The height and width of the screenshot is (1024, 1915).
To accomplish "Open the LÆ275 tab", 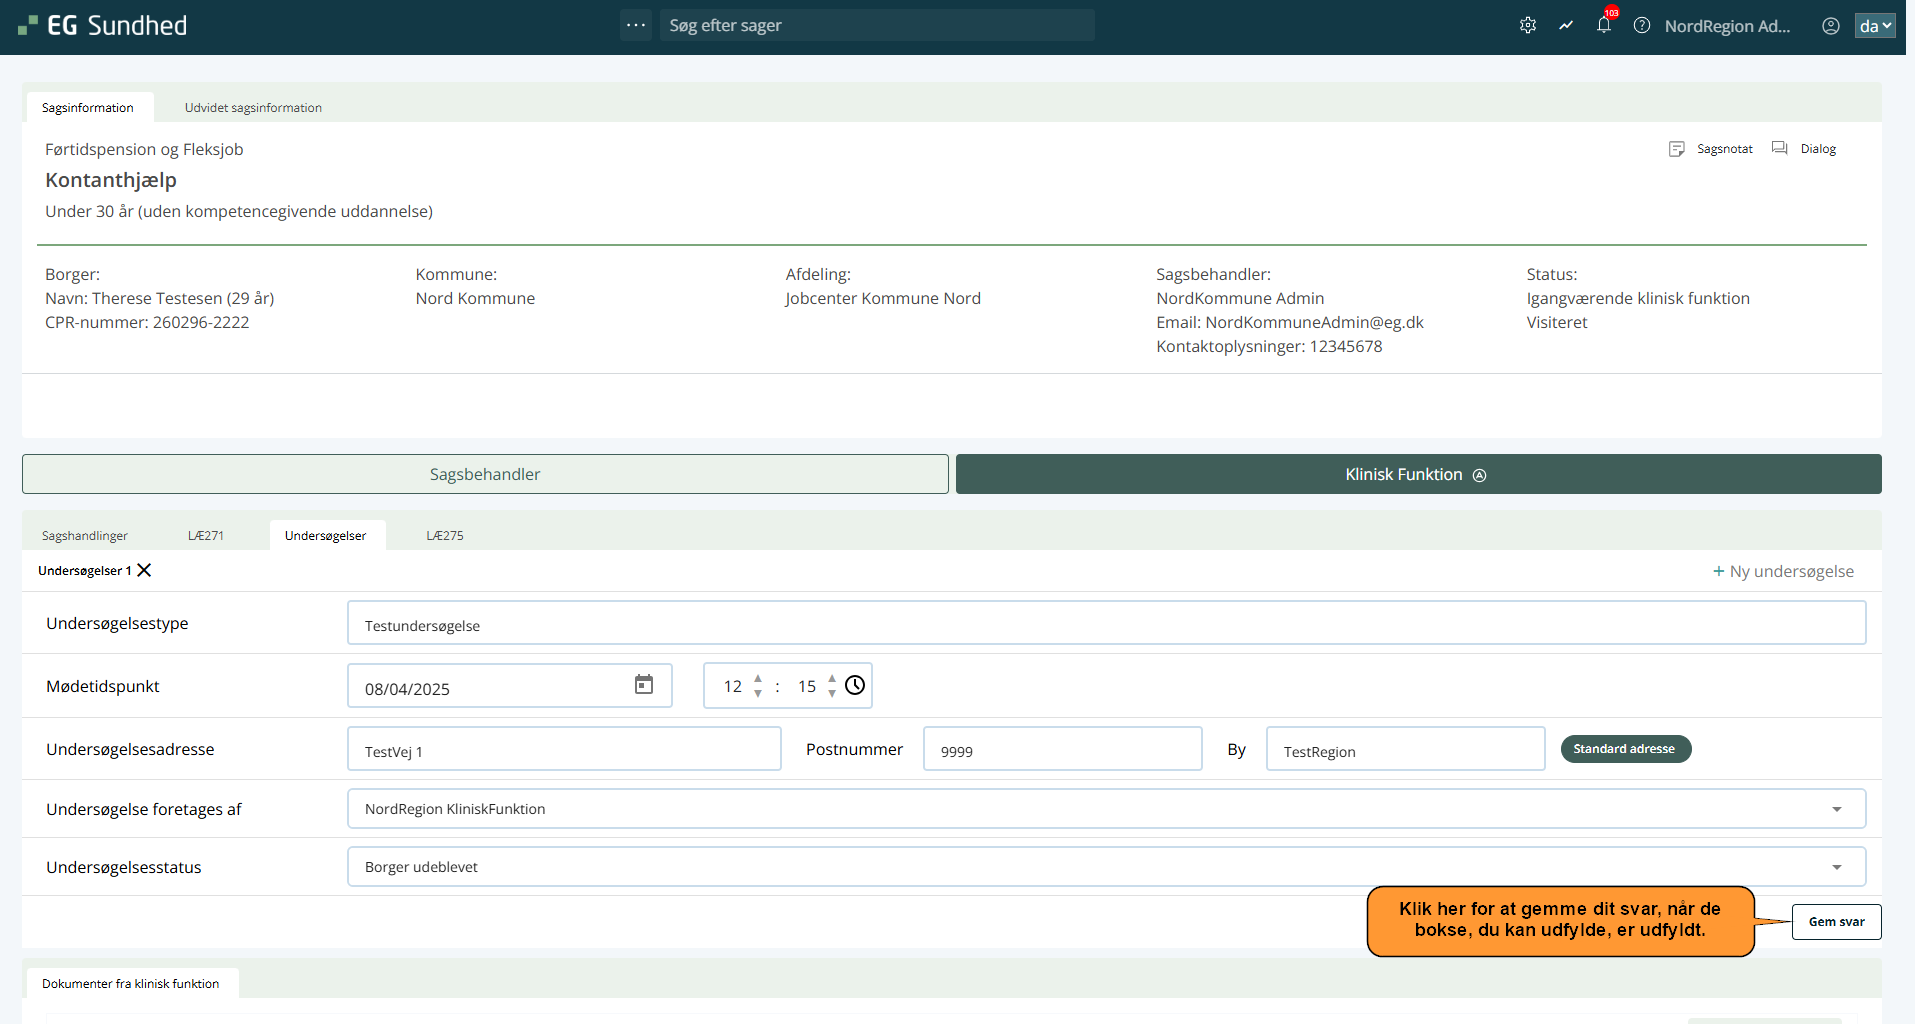I will click(x=445, y=536).
